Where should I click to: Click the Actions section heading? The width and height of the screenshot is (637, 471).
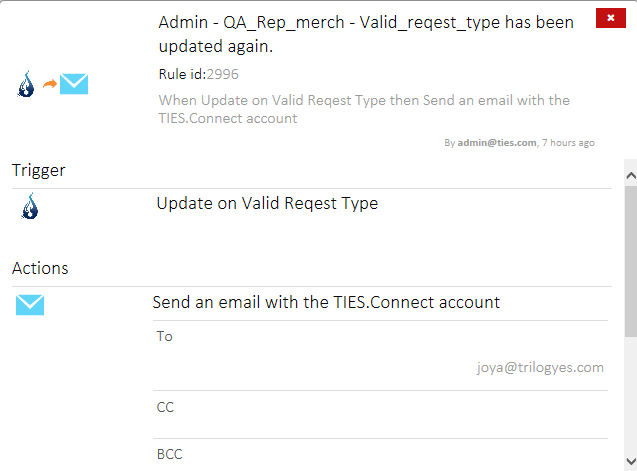coord(40,268)
